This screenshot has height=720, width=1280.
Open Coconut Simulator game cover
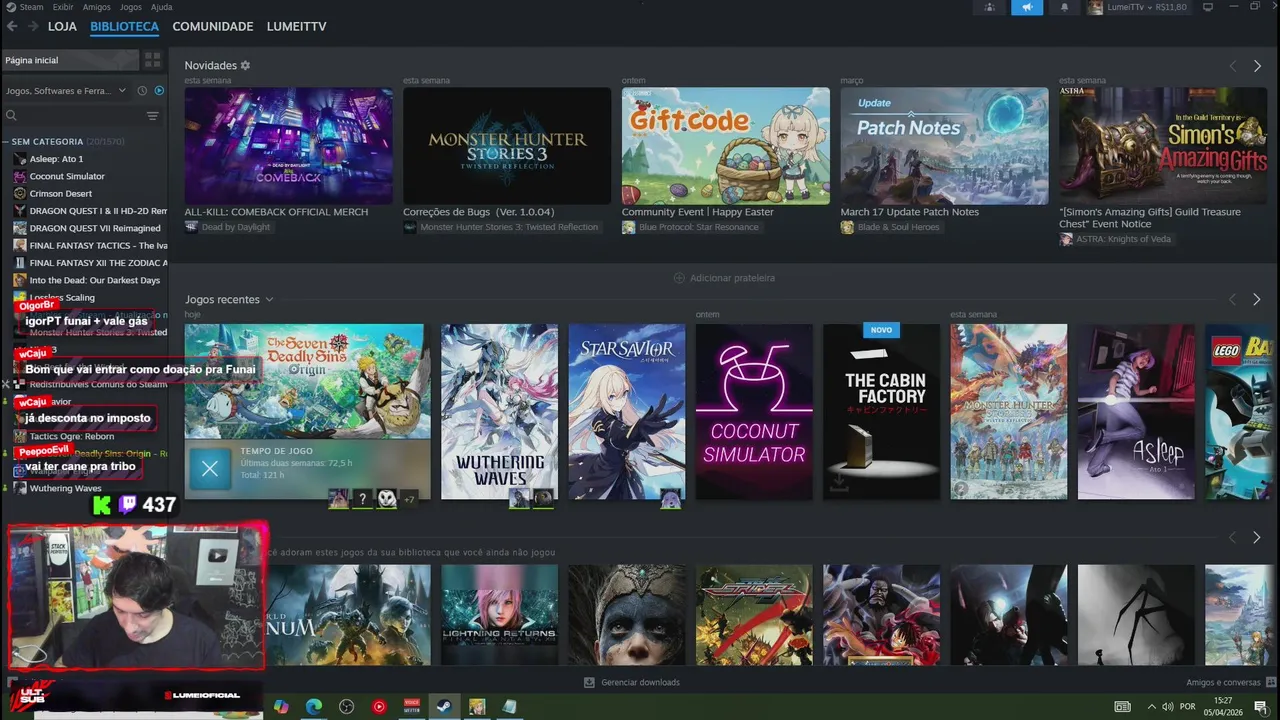[754, 411]
